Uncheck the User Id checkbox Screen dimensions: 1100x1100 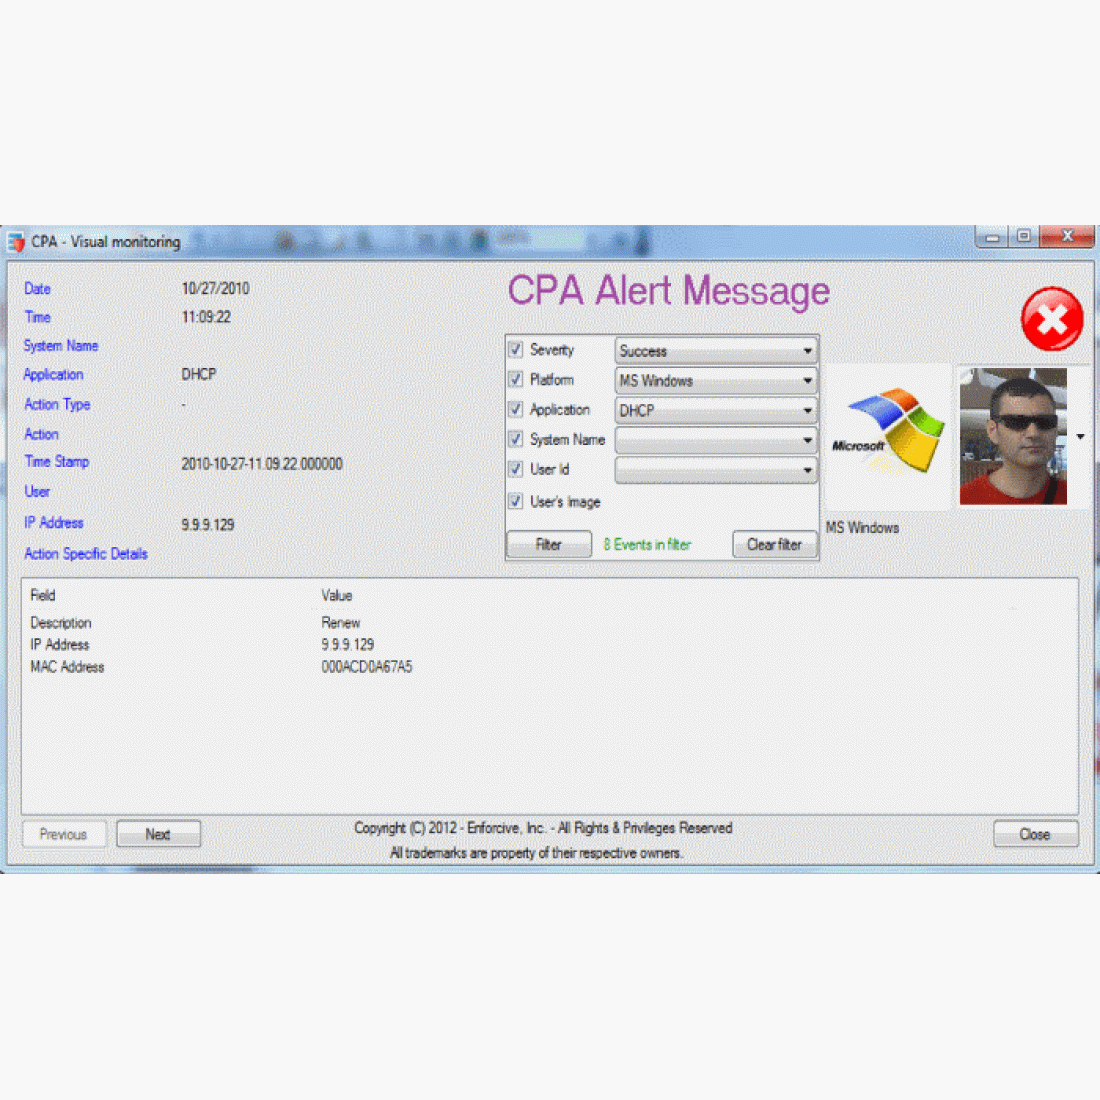[x=516, y=469]
